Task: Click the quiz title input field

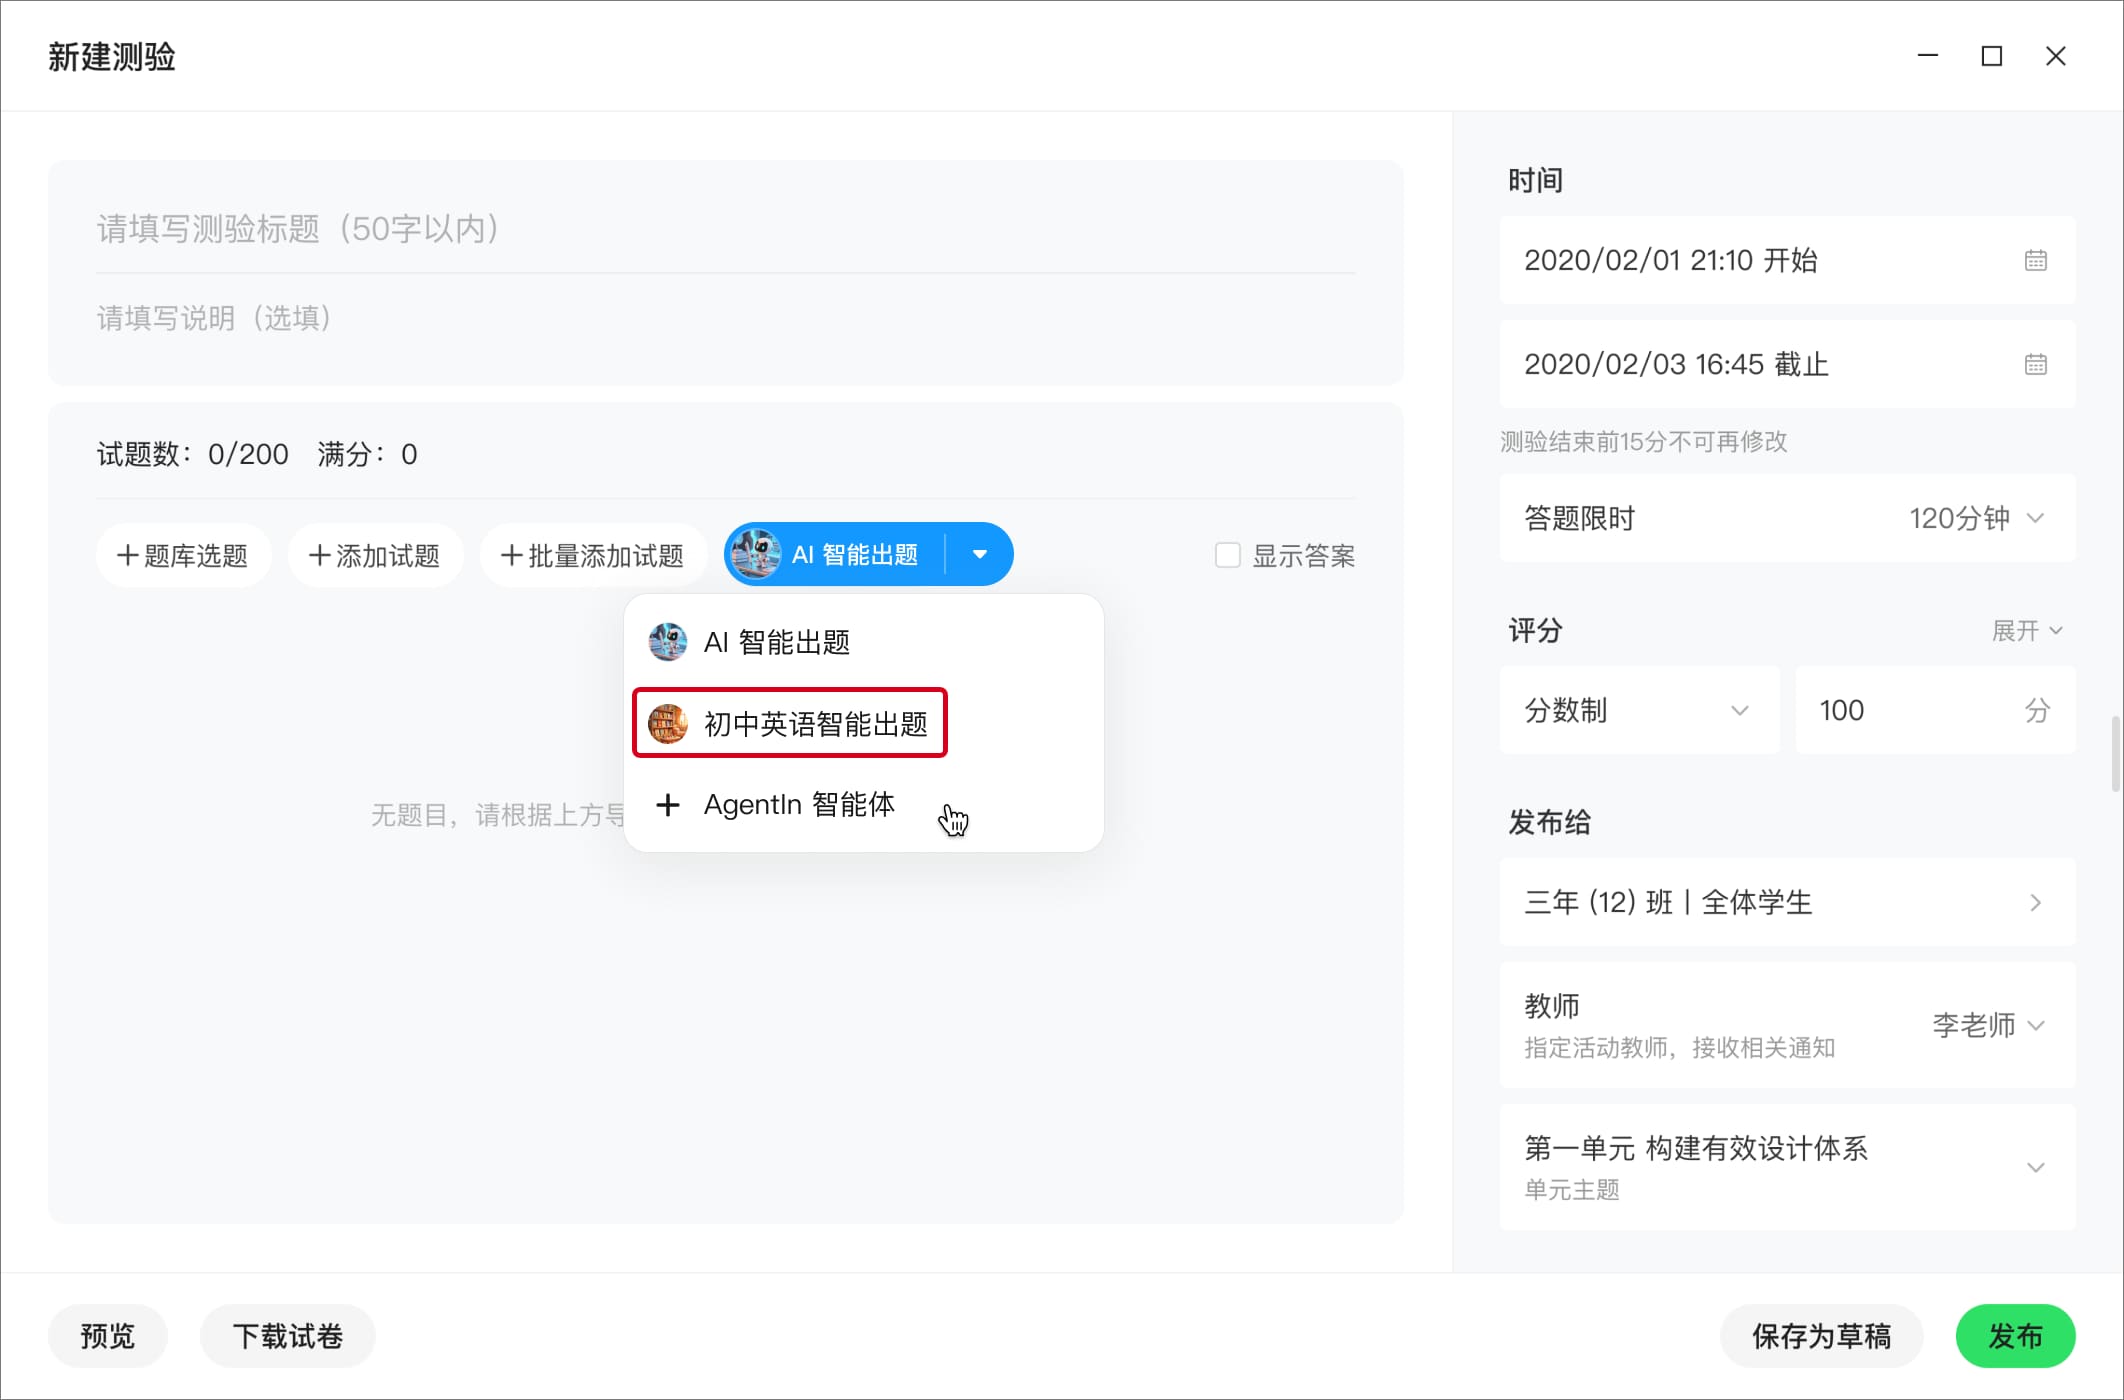Action: (724, 229)
